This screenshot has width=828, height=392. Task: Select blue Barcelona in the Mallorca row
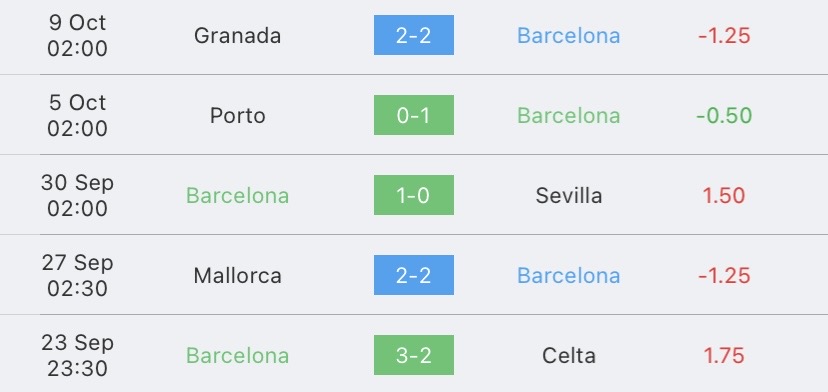(569, 275)
